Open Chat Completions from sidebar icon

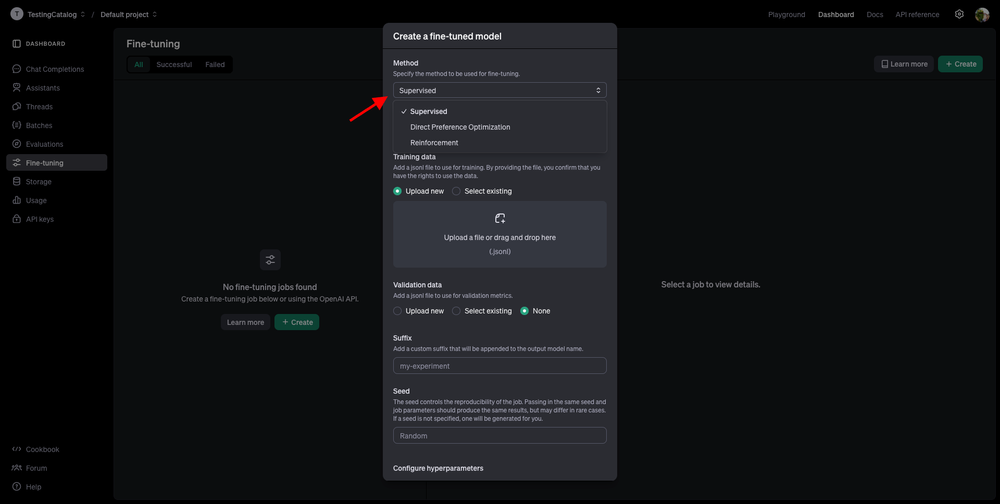click(17, 69)
